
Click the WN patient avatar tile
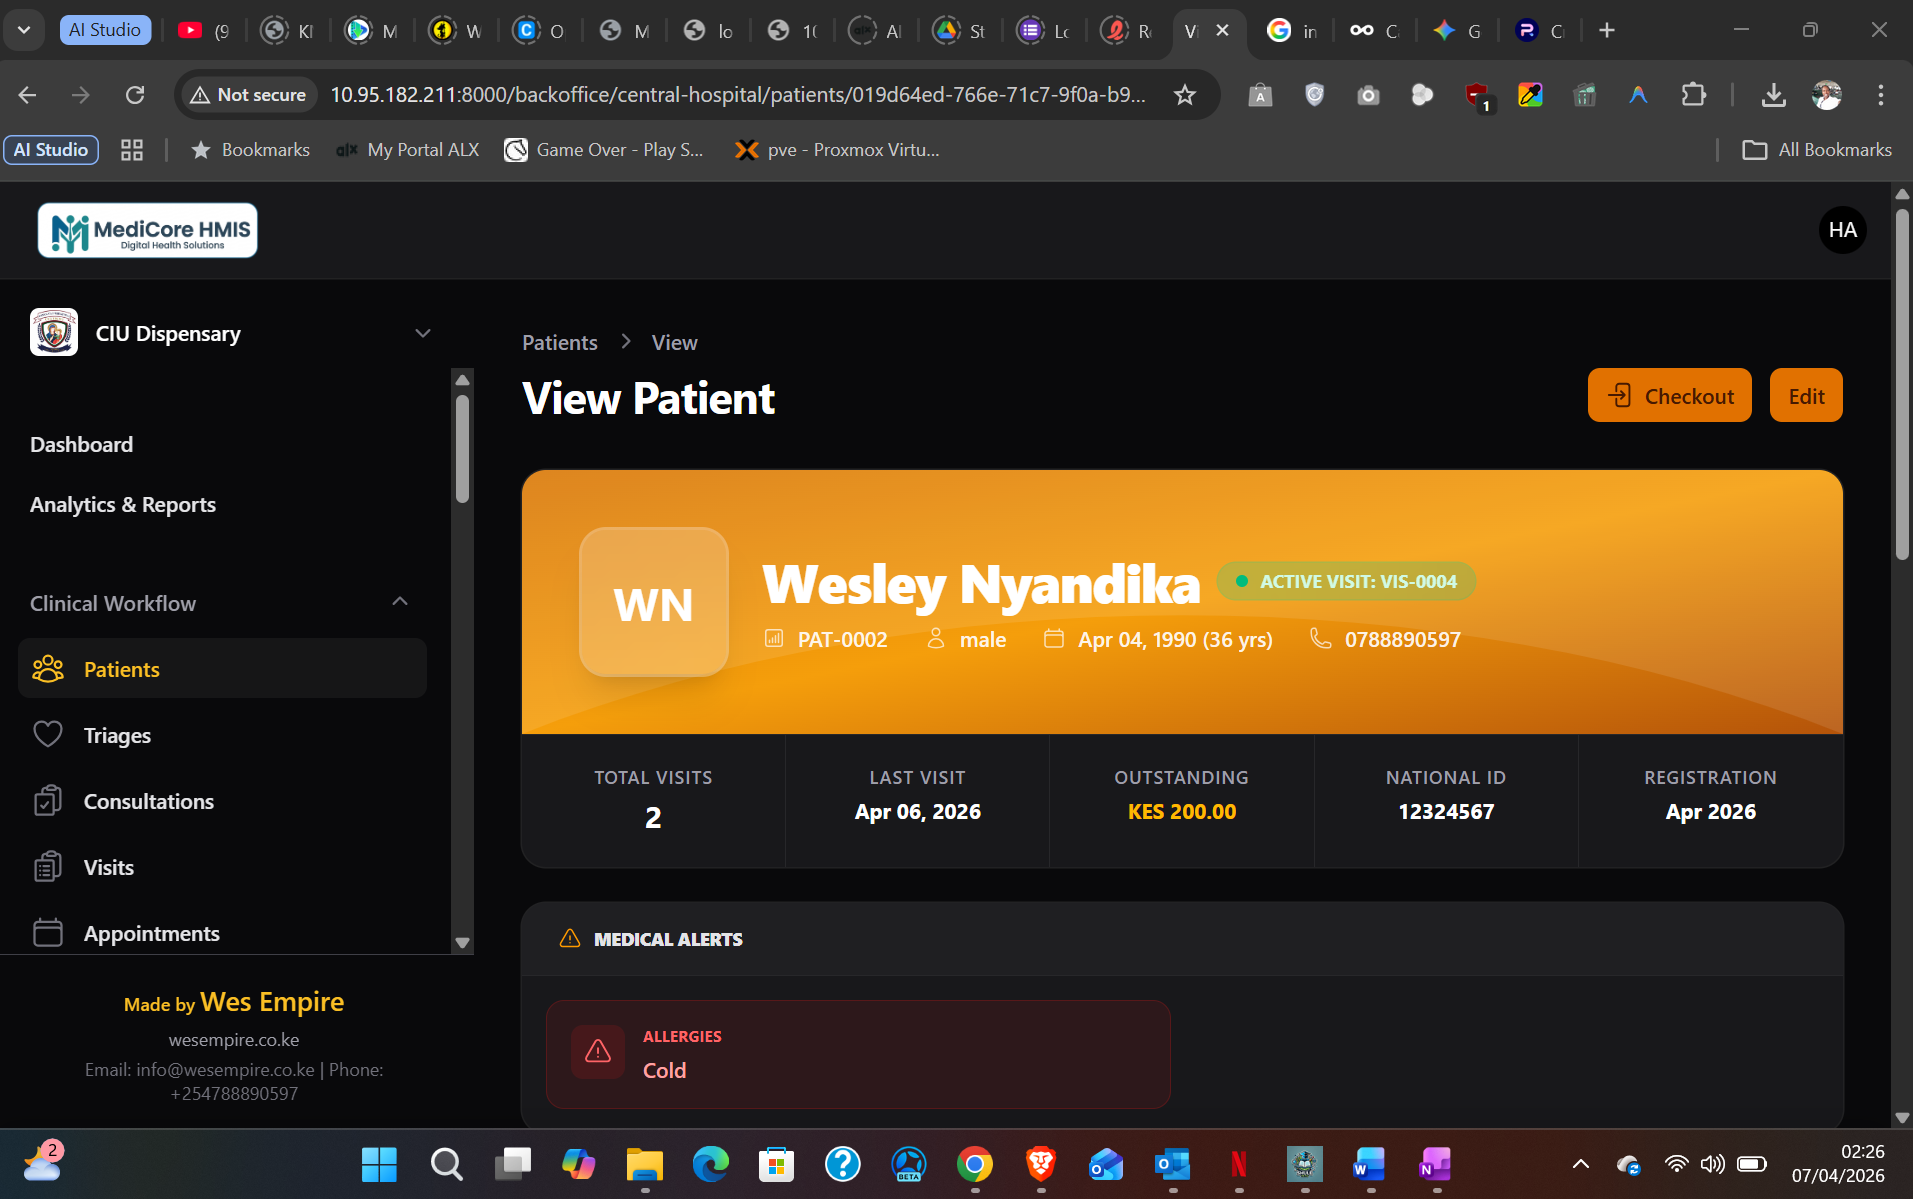point(654,603)
